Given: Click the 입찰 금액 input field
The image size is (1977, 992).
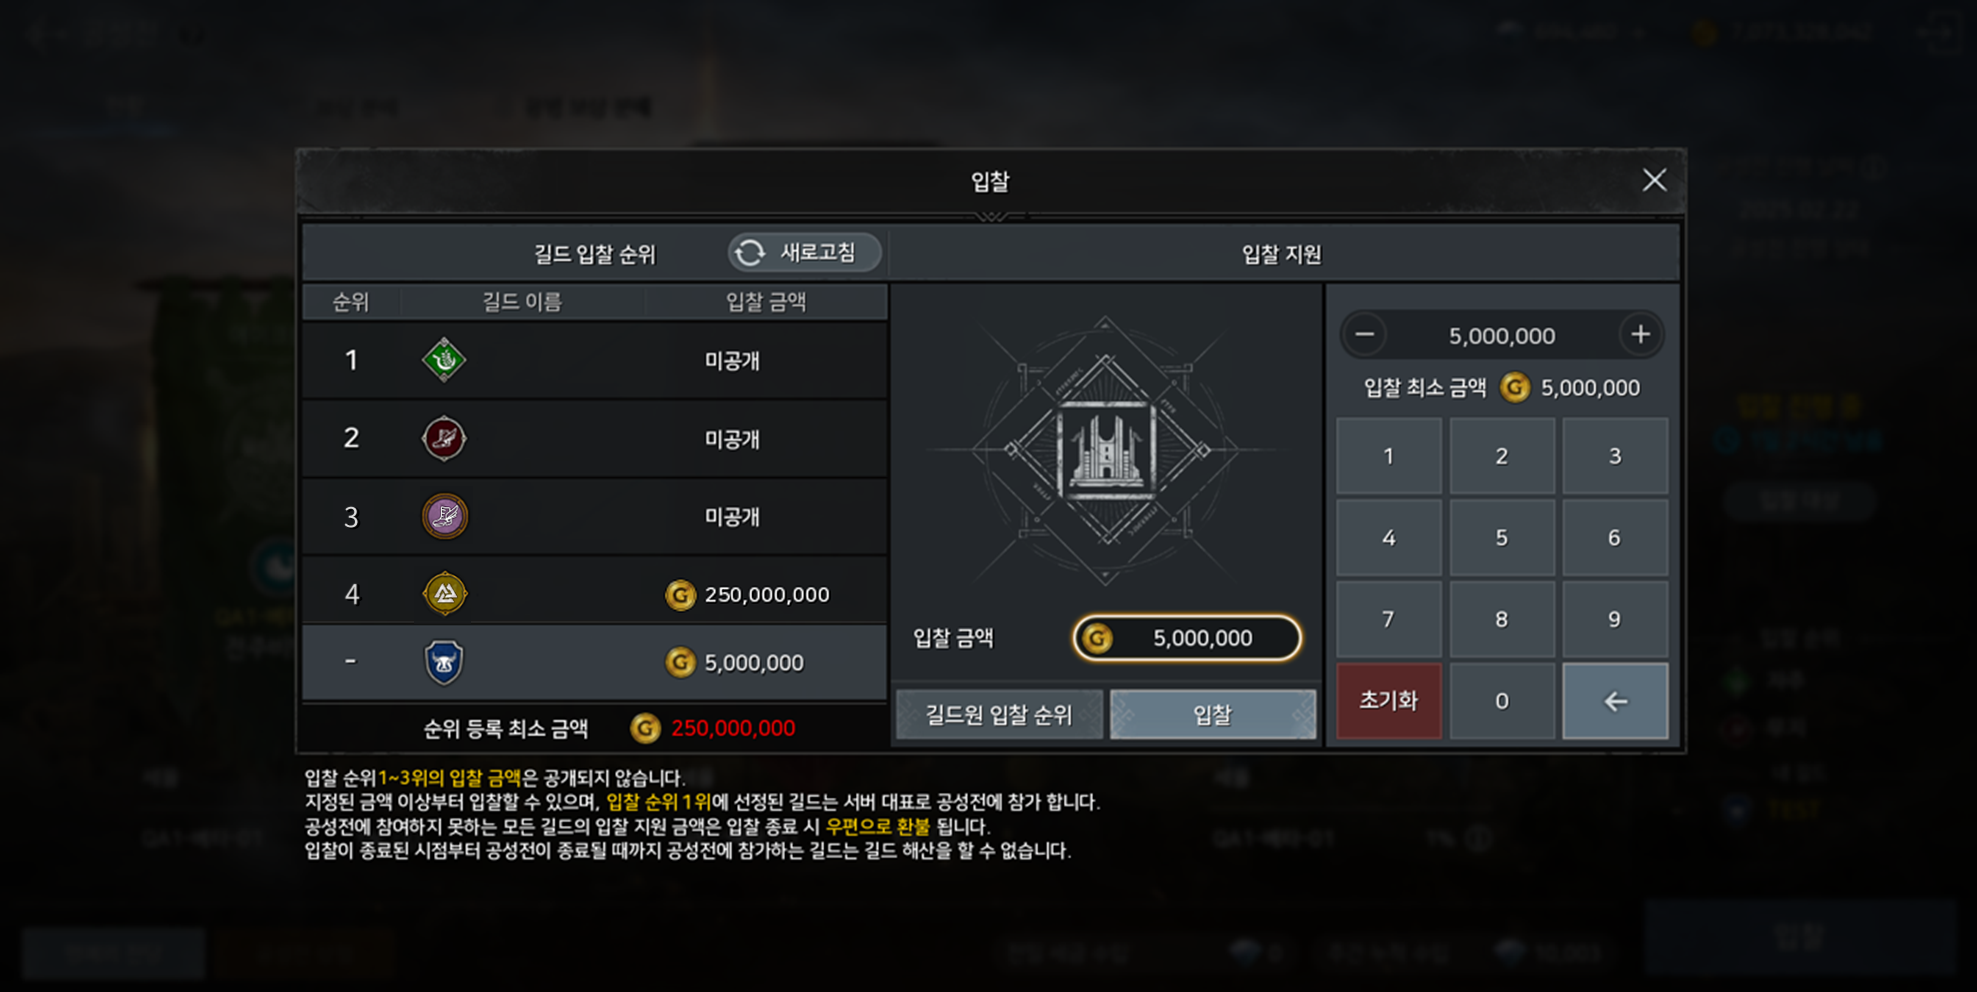Looking at the screenshot, I should (x=1187, y=638).
